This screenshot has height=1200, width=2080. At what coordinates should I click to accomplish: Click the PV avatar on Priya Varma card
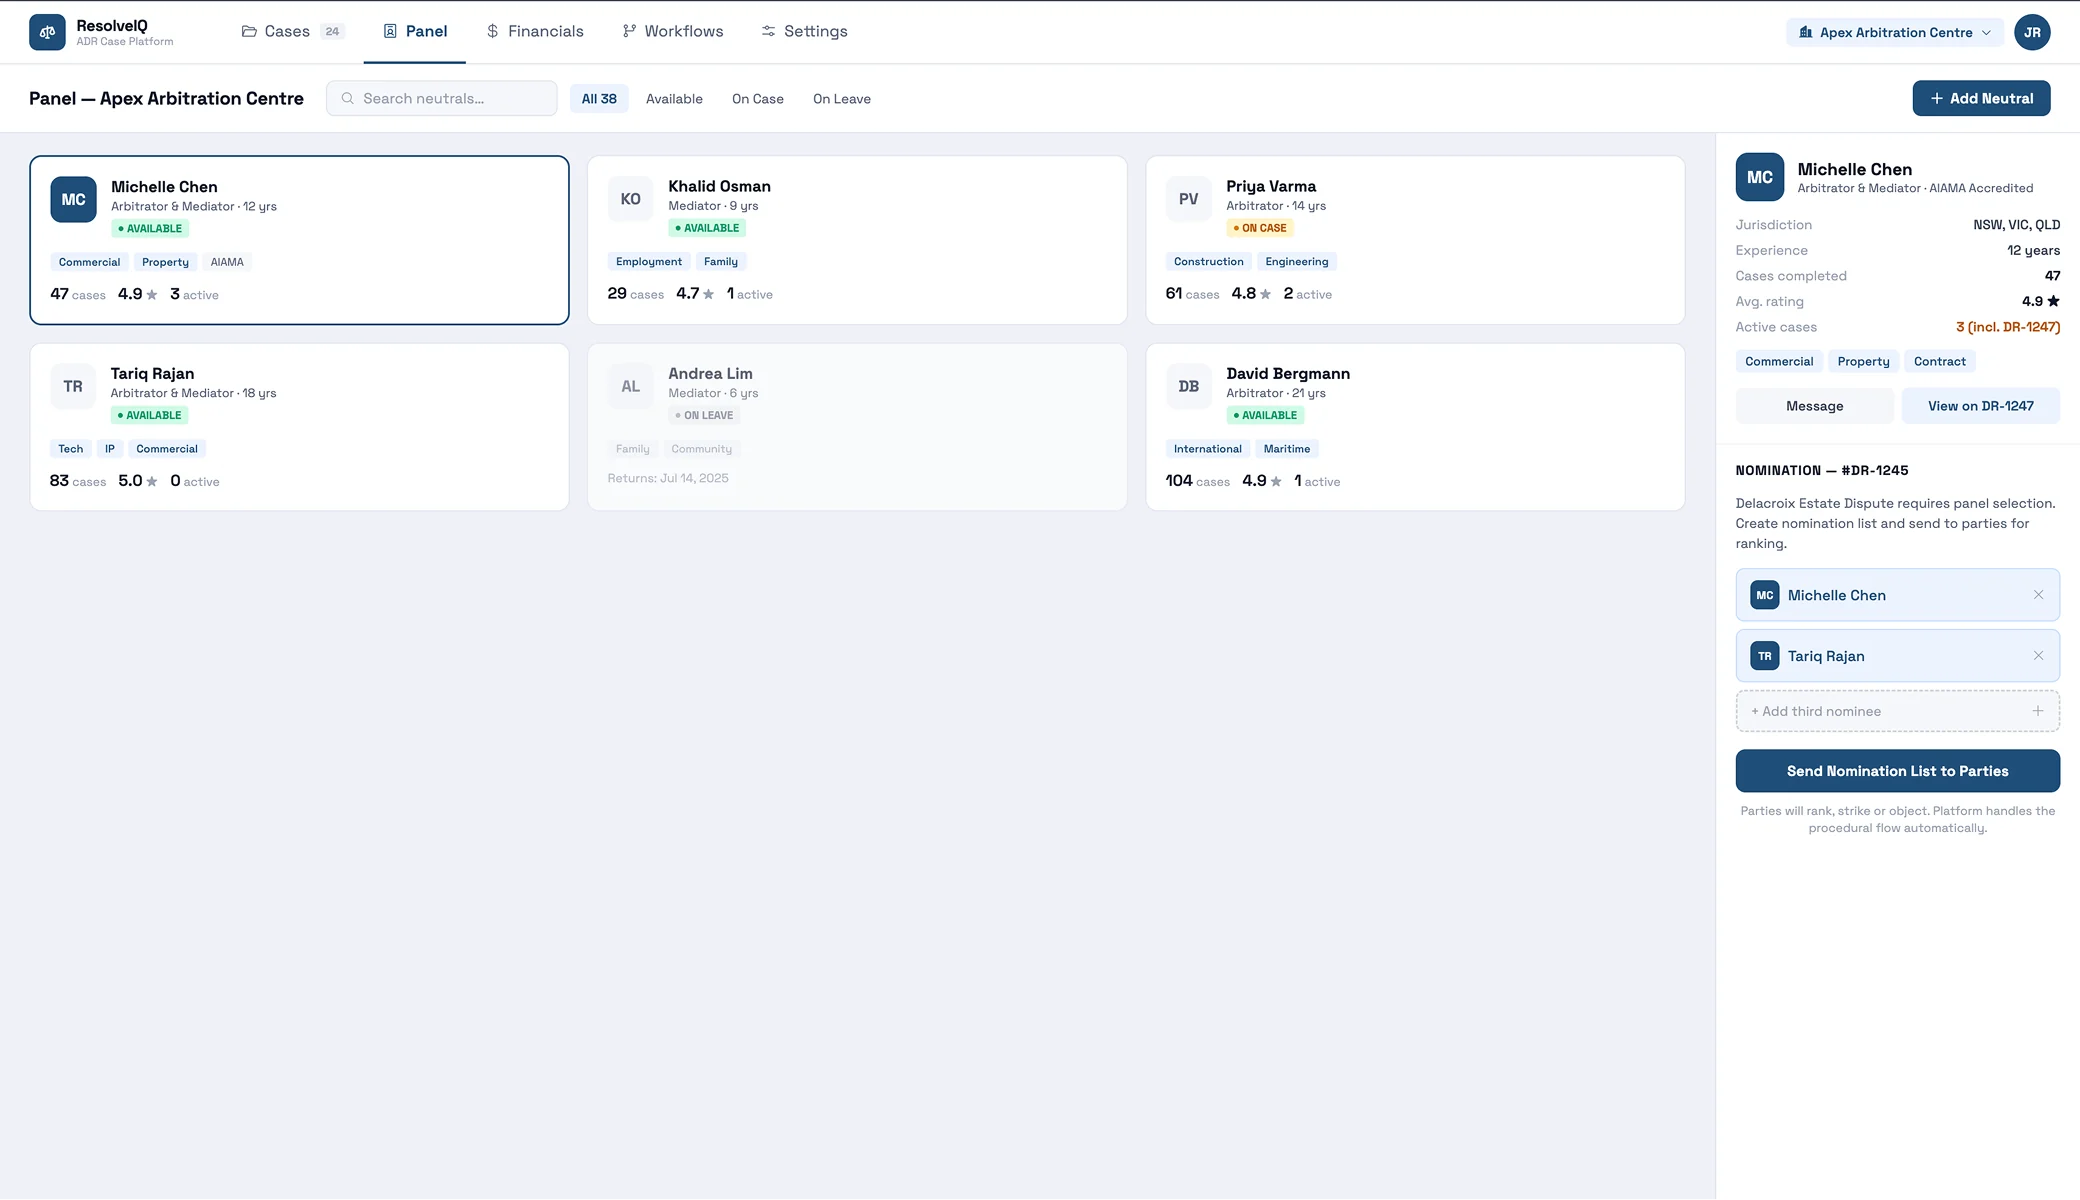(1188, 199)
